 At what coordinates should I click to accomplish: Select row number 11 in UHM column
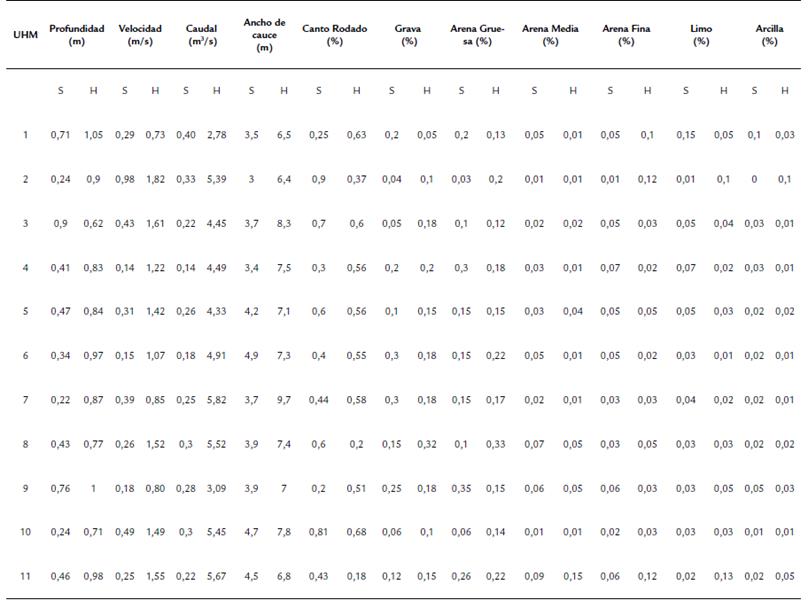(25, 576)
